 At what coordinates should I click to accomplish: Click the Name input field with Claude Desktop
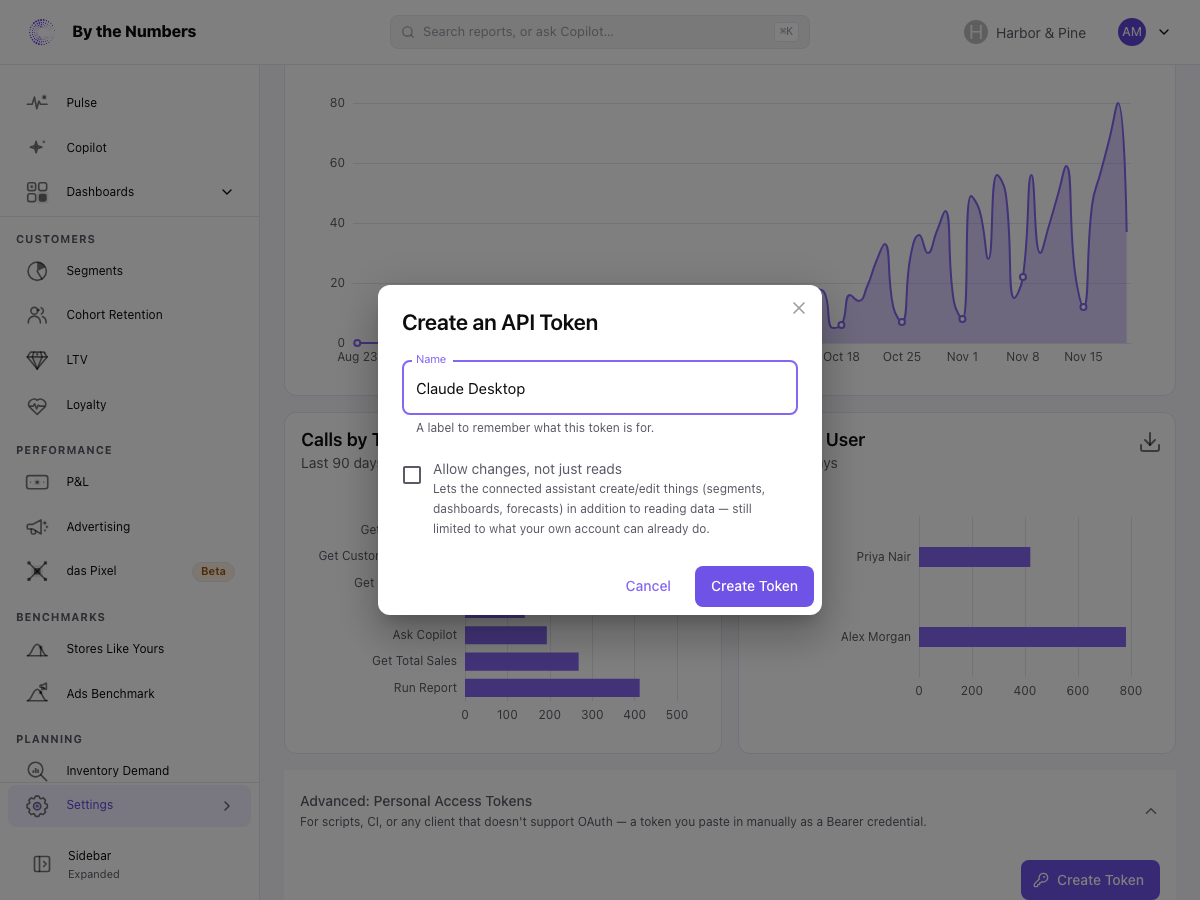(600, 388)
